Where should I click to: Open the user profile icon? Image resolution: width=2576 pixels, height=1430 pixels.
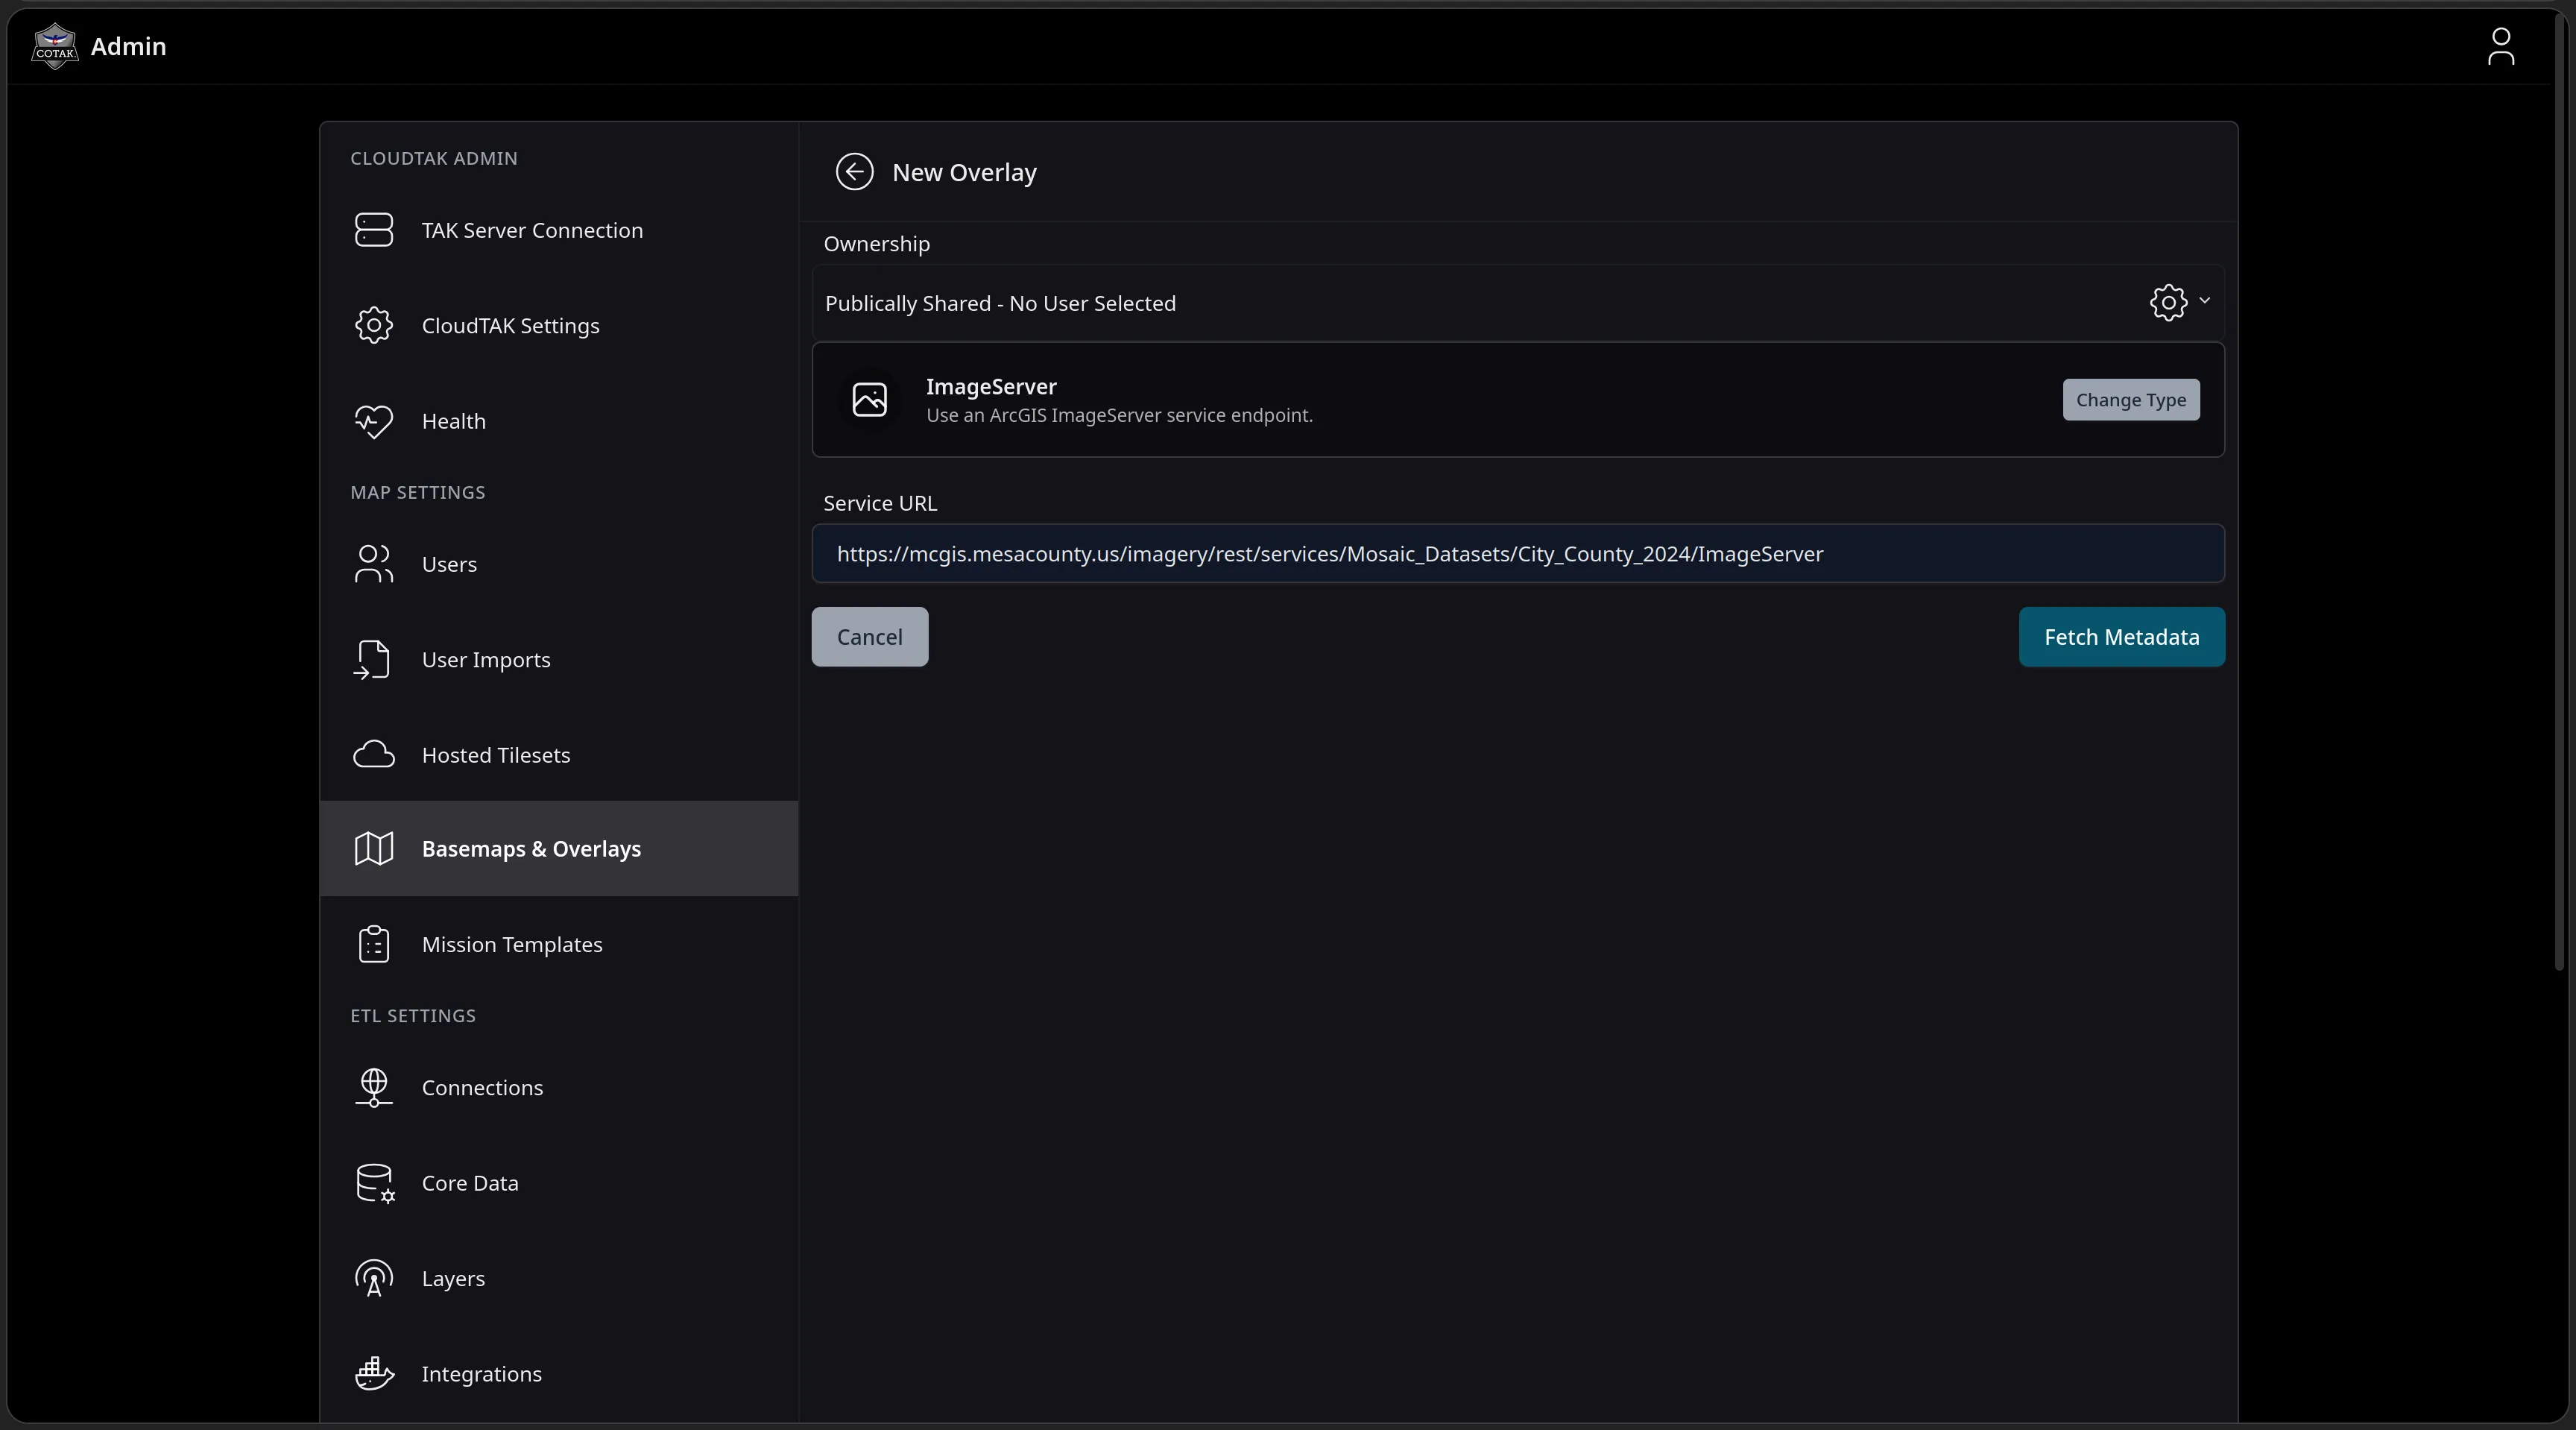coord(2500,46)
